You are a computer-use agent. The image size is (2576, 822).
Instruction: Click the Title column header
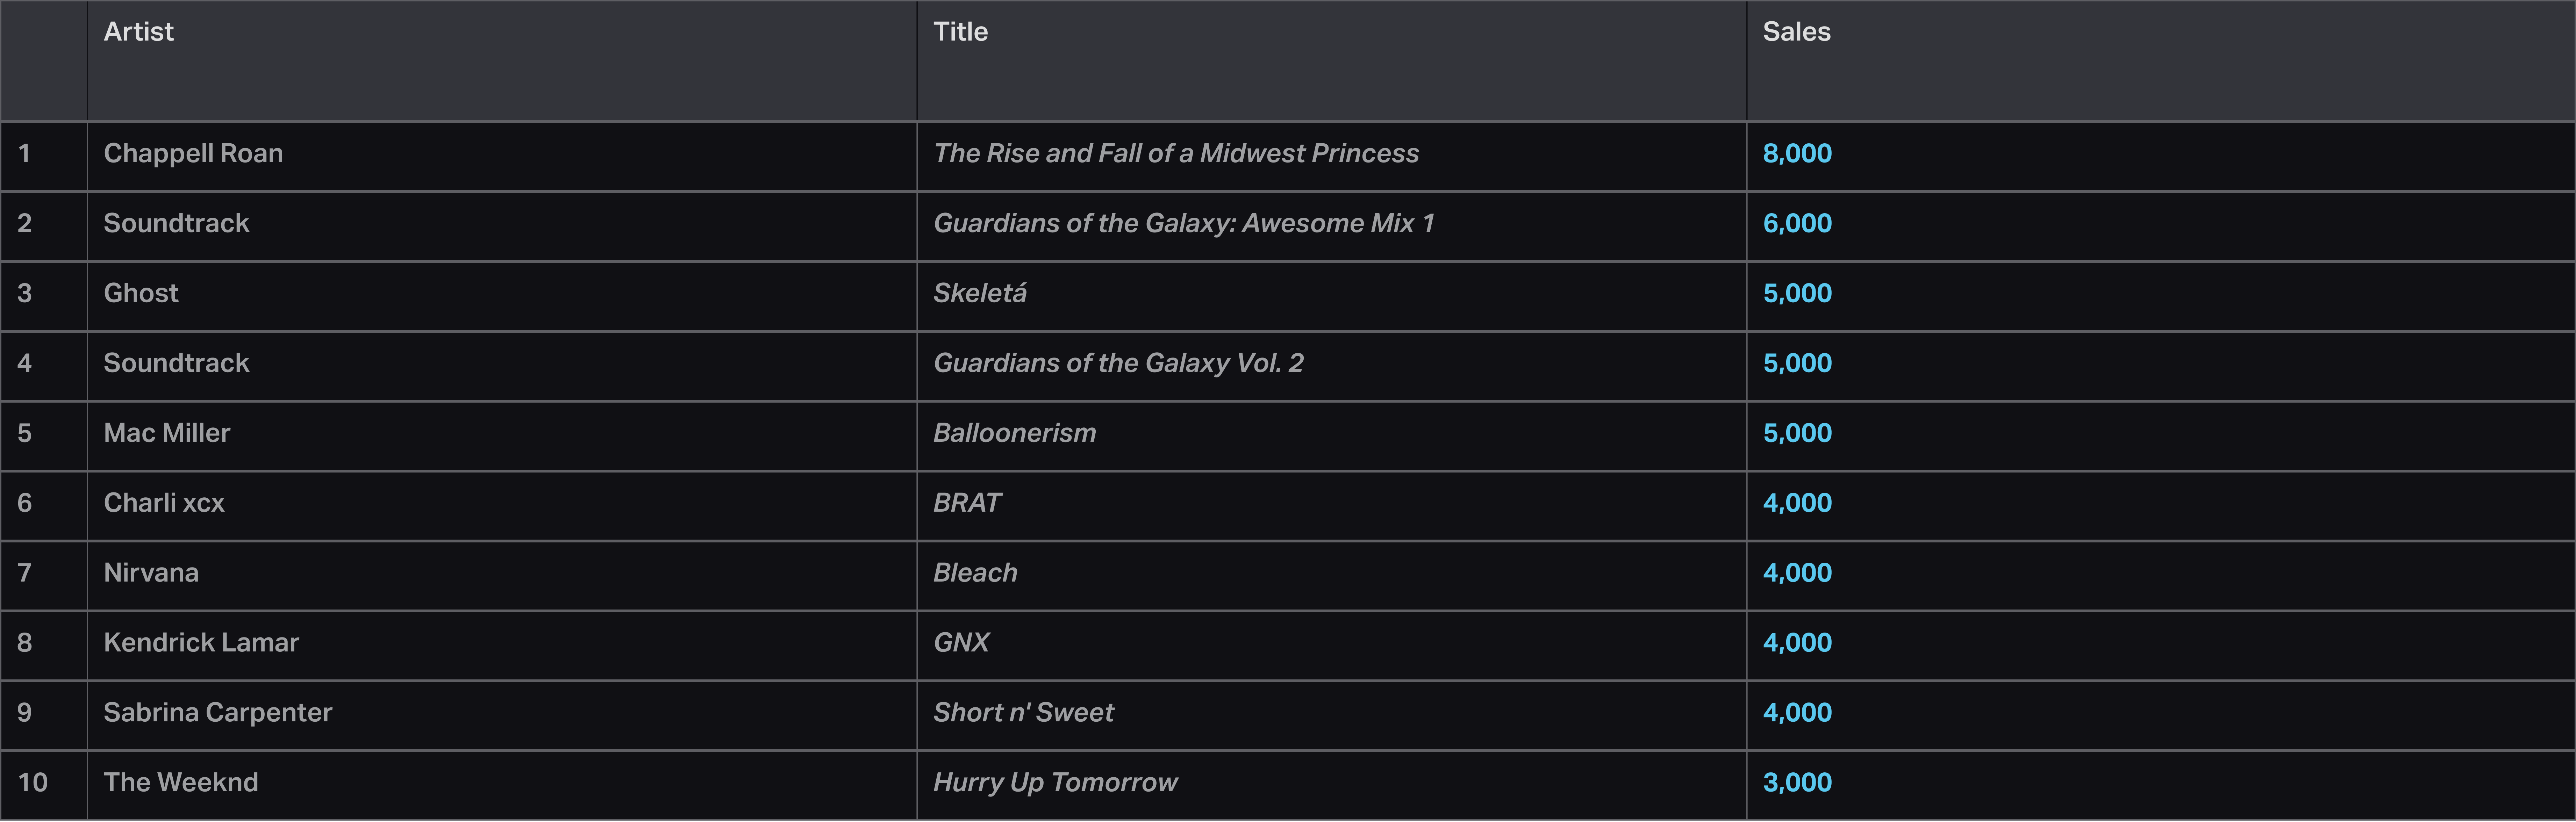pyautogui.click(x=960, y=32)
